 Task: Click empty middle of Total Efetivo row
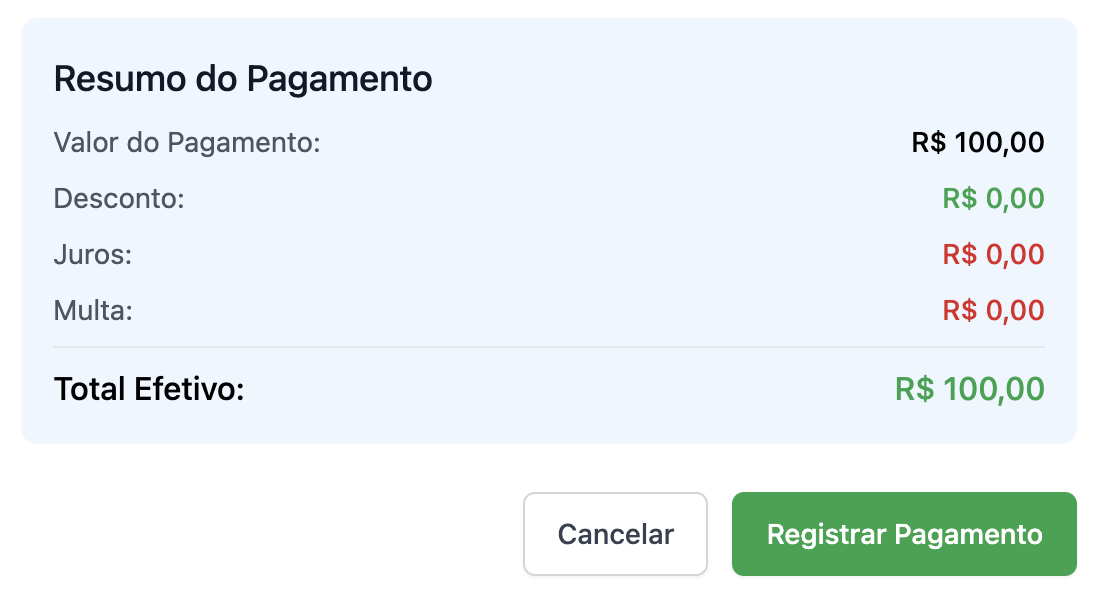[570, 389]
